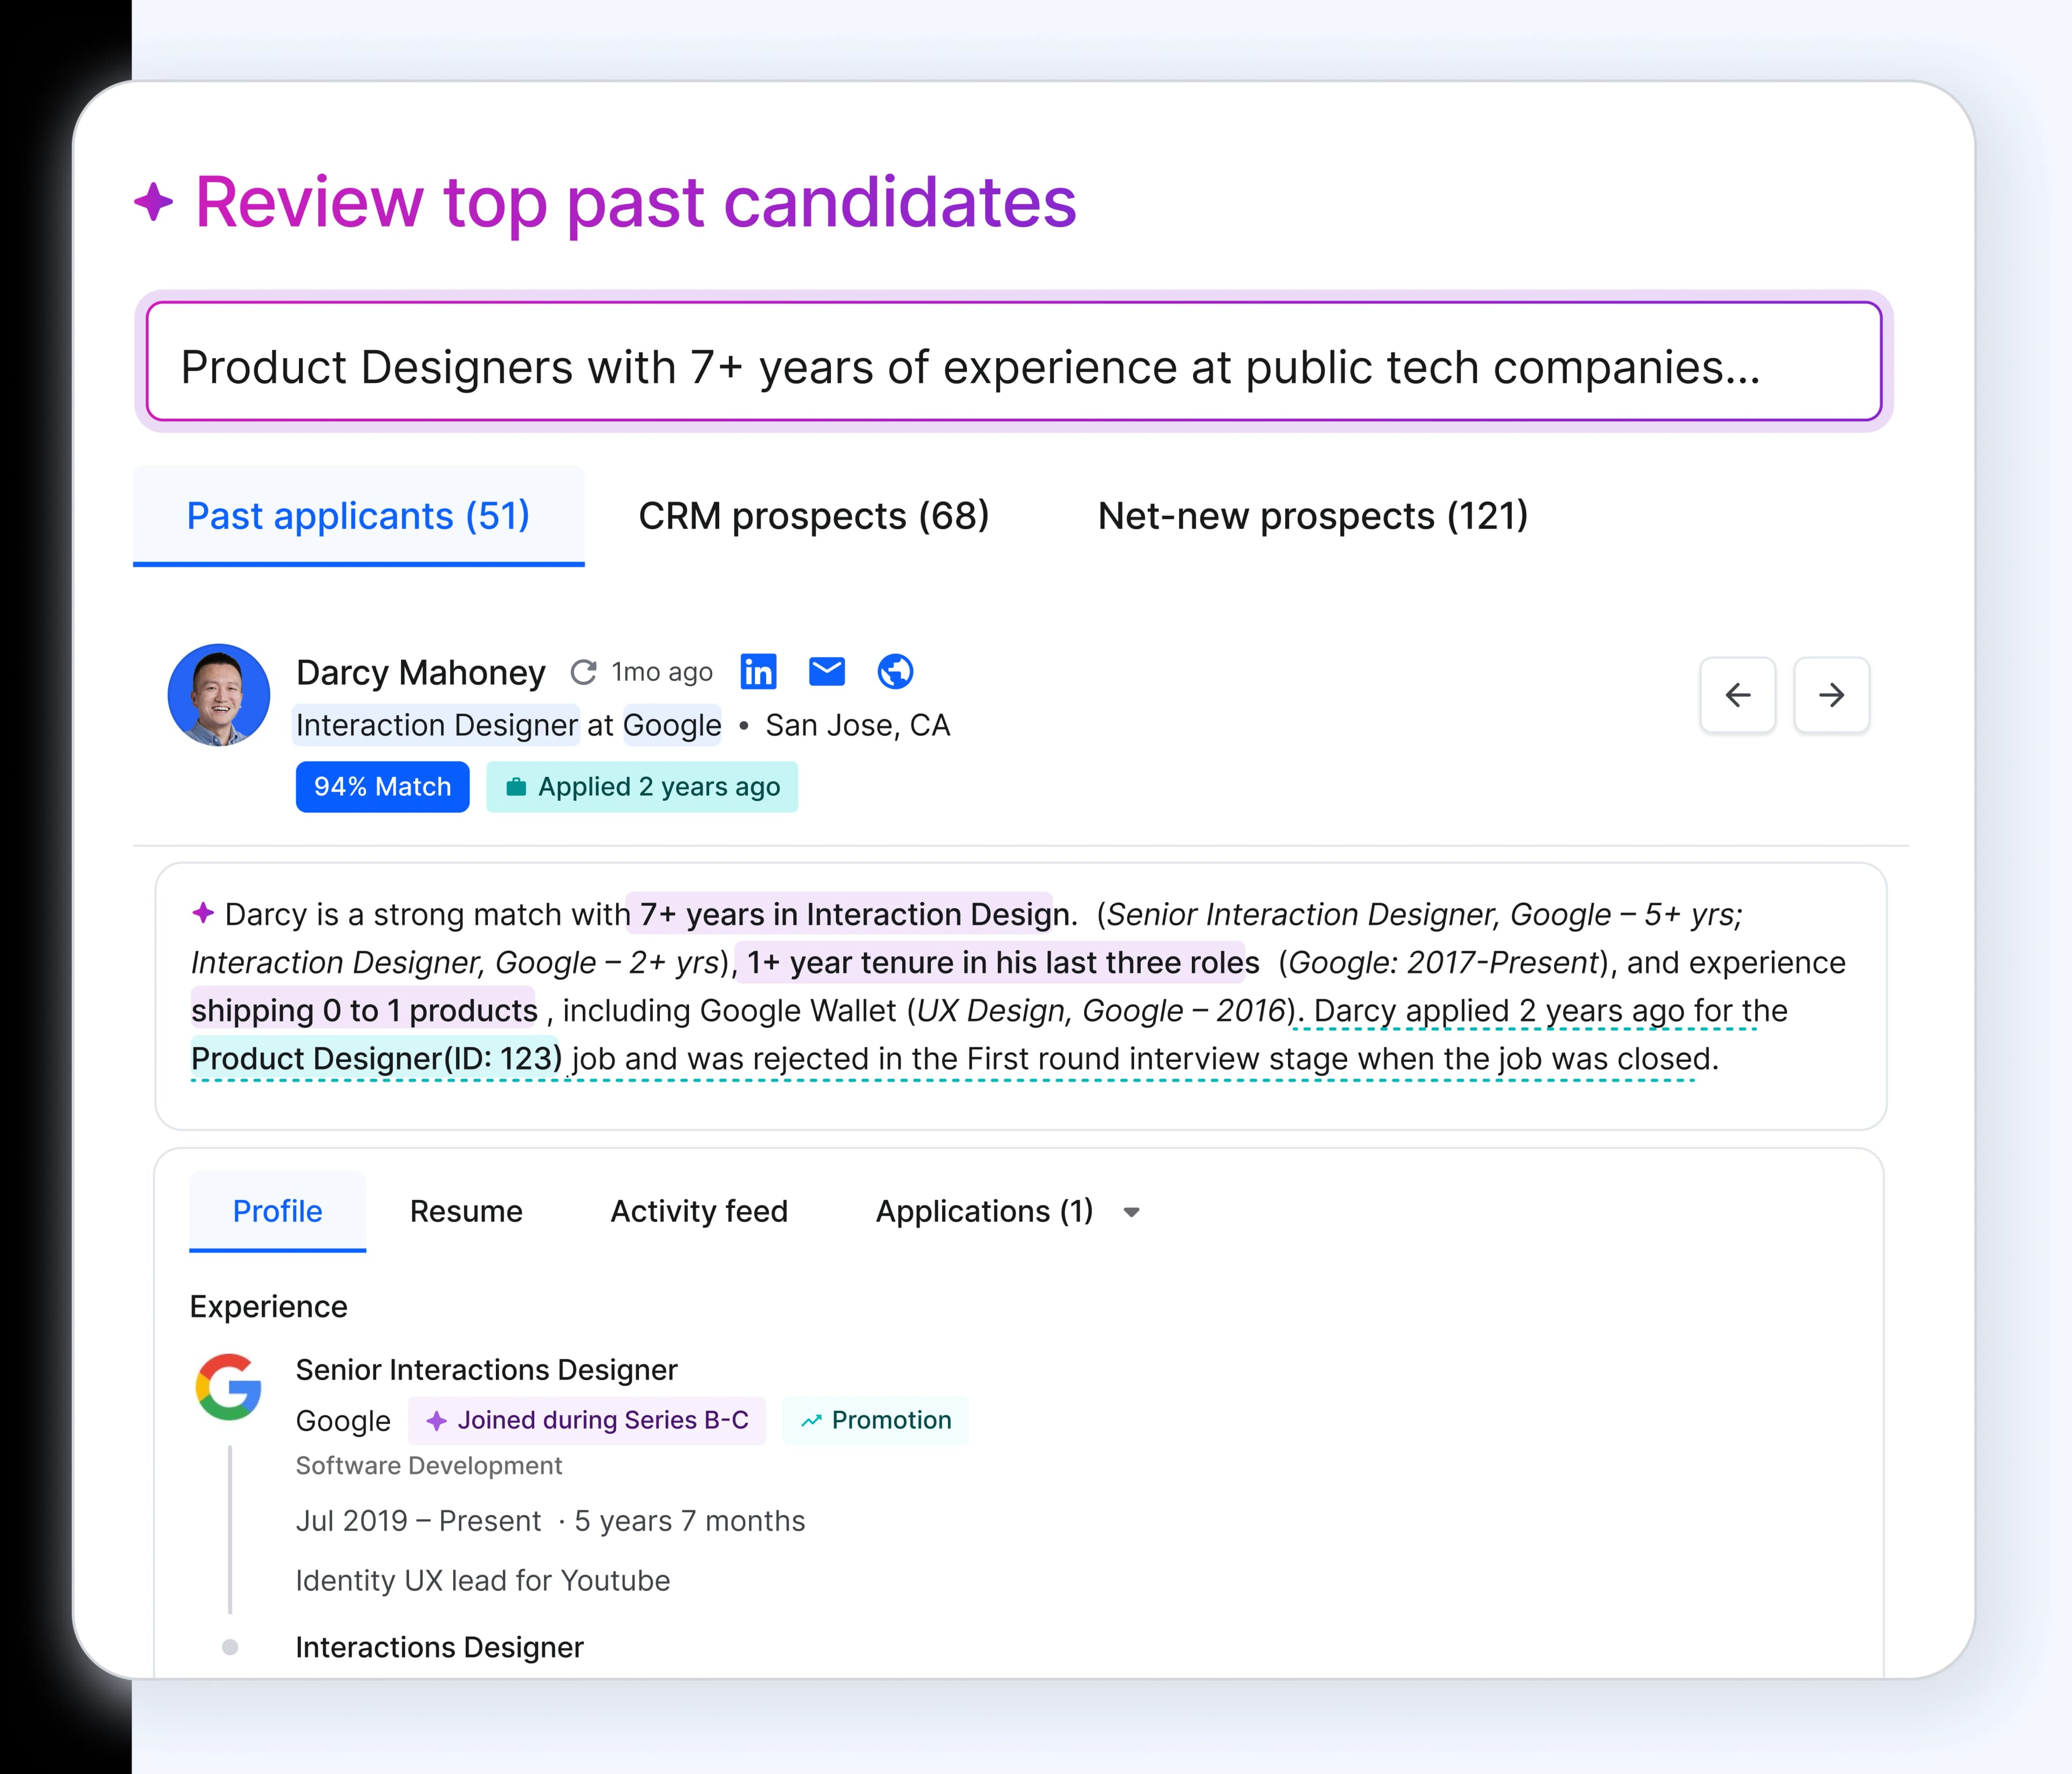
Task: Switch to the CRM prospects (68) tab
Action: click(x=813, y=516)
